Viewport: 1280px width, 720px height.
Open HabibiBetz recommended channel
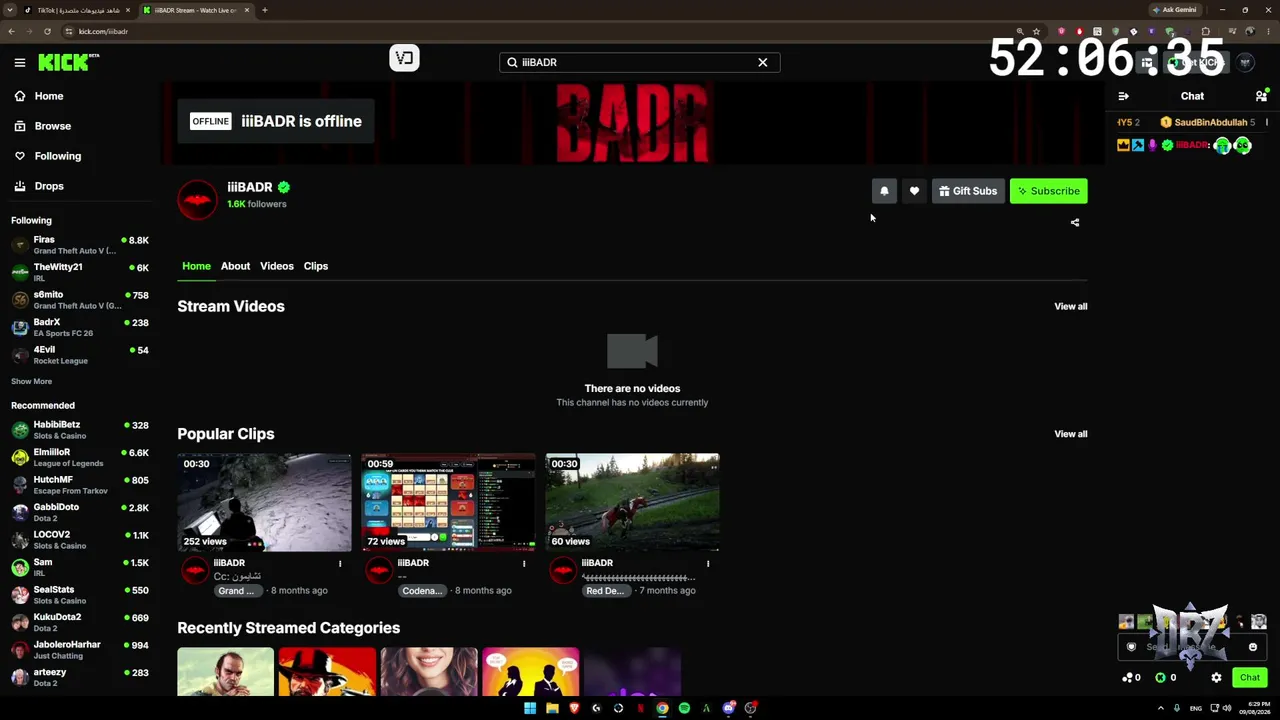click(x=80, y=430)
